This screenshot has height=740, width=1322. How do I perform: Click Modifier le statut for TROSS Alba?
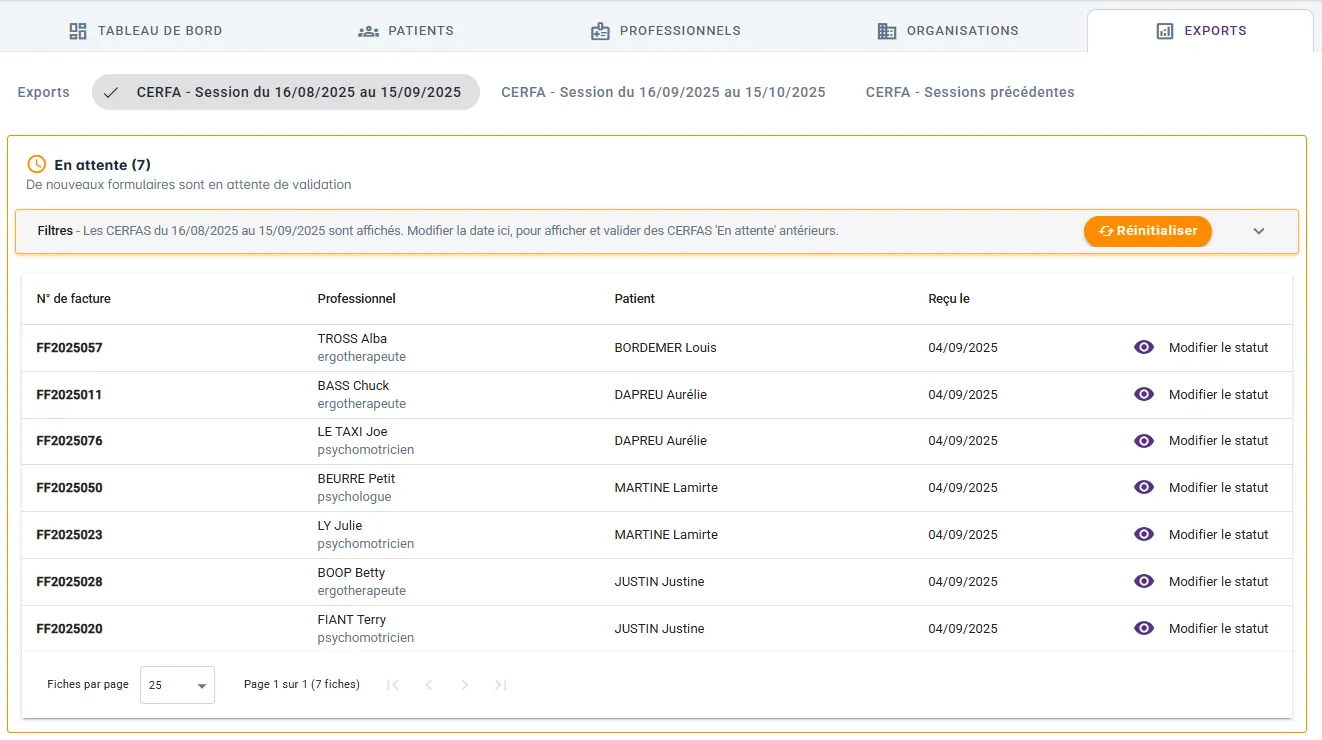1218,348
